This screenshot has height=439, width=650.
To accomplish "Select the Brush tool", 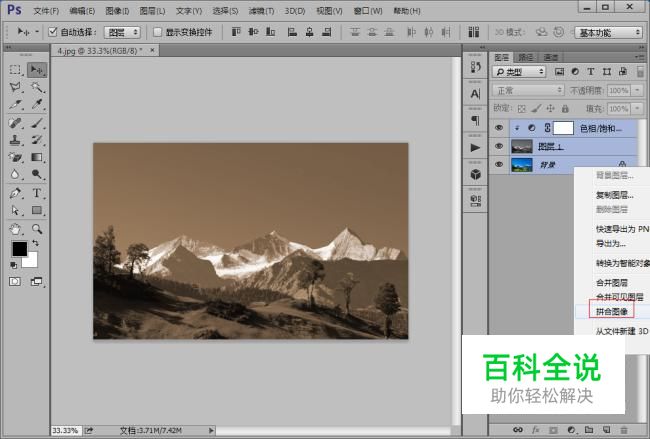I will point(37,123).
